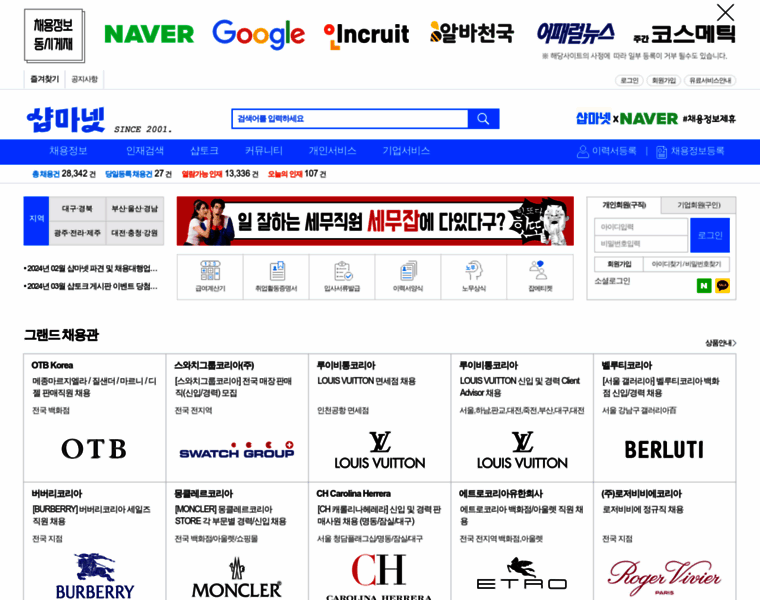This screenshot has height=600, width=760.
Task: Click the 유료서비스안내 pill button
Action: point(710,80)
